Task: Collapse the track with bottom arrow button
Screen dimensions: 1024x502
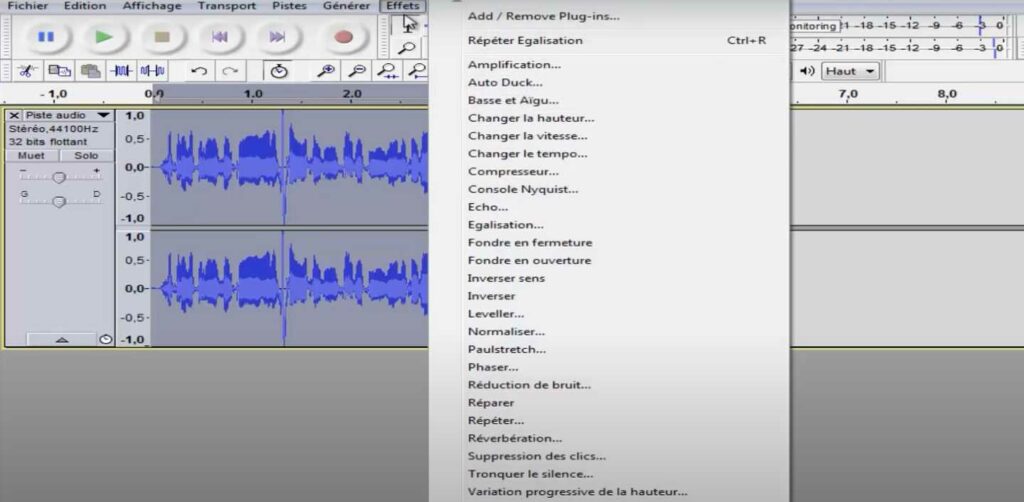Action: tap(61, 339)
